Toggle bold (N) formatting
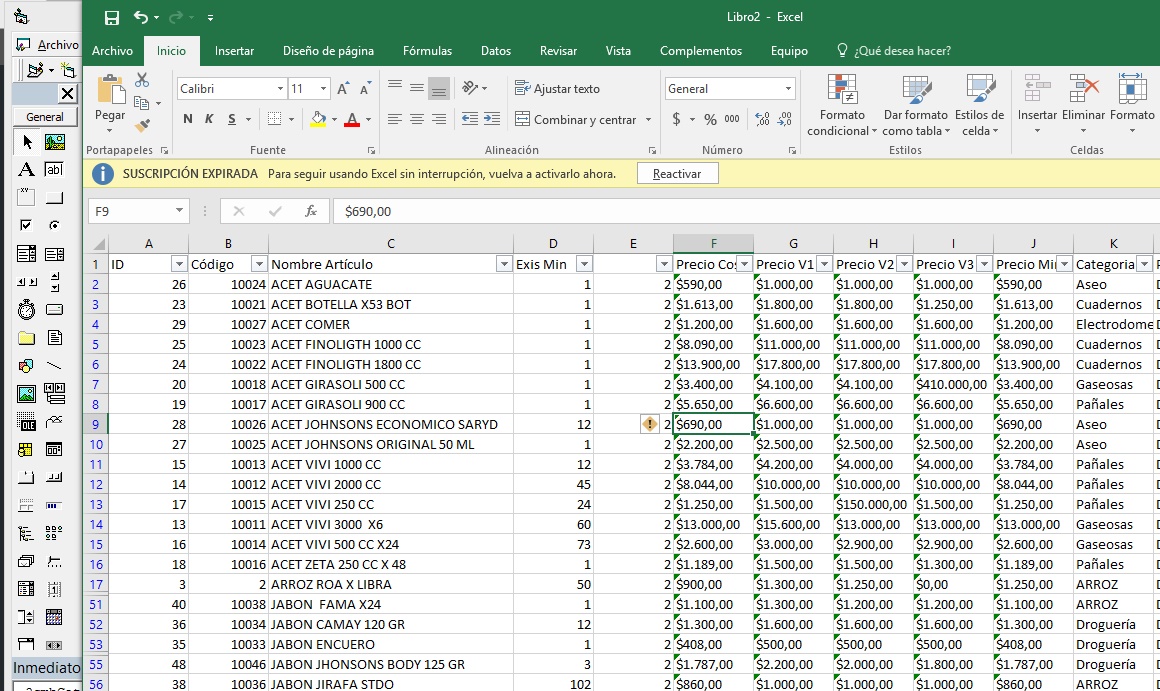1160x691 pixels. point(188,119)
